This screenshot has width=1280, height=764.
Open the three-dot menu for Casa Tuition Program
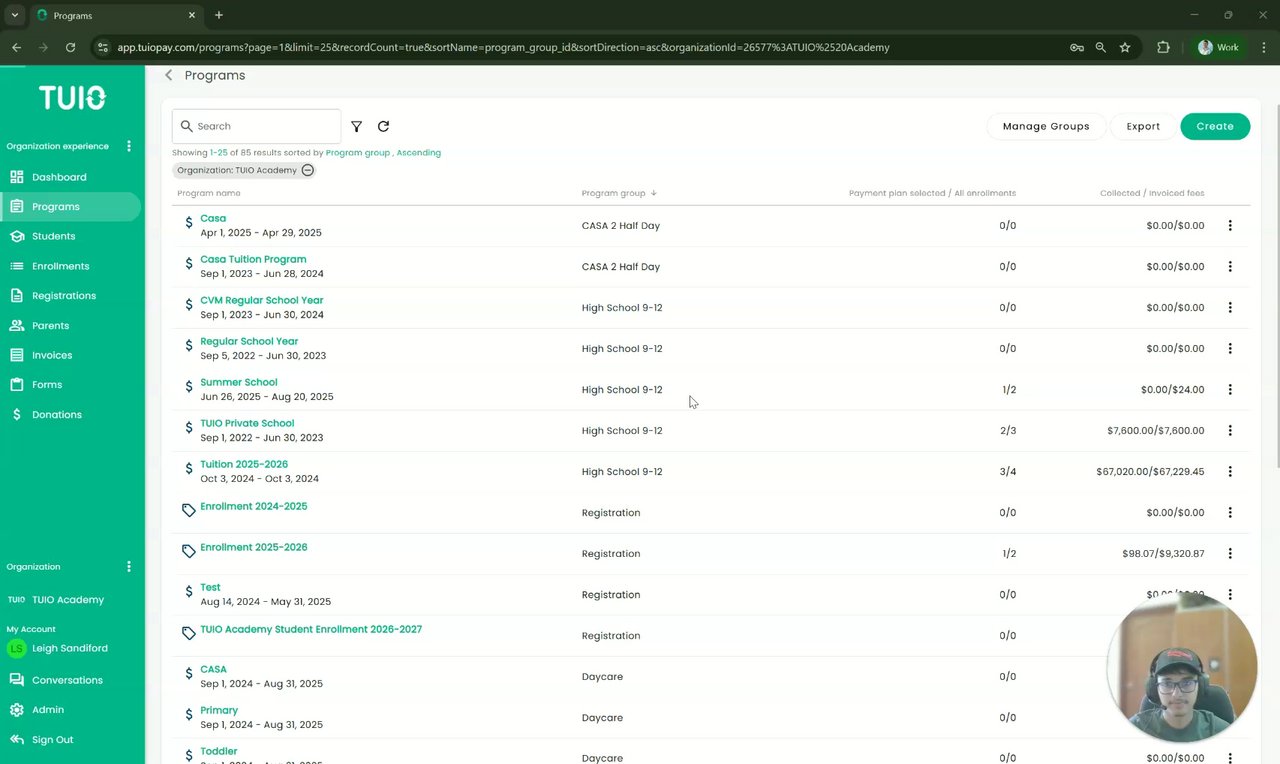click(1230, 267)
